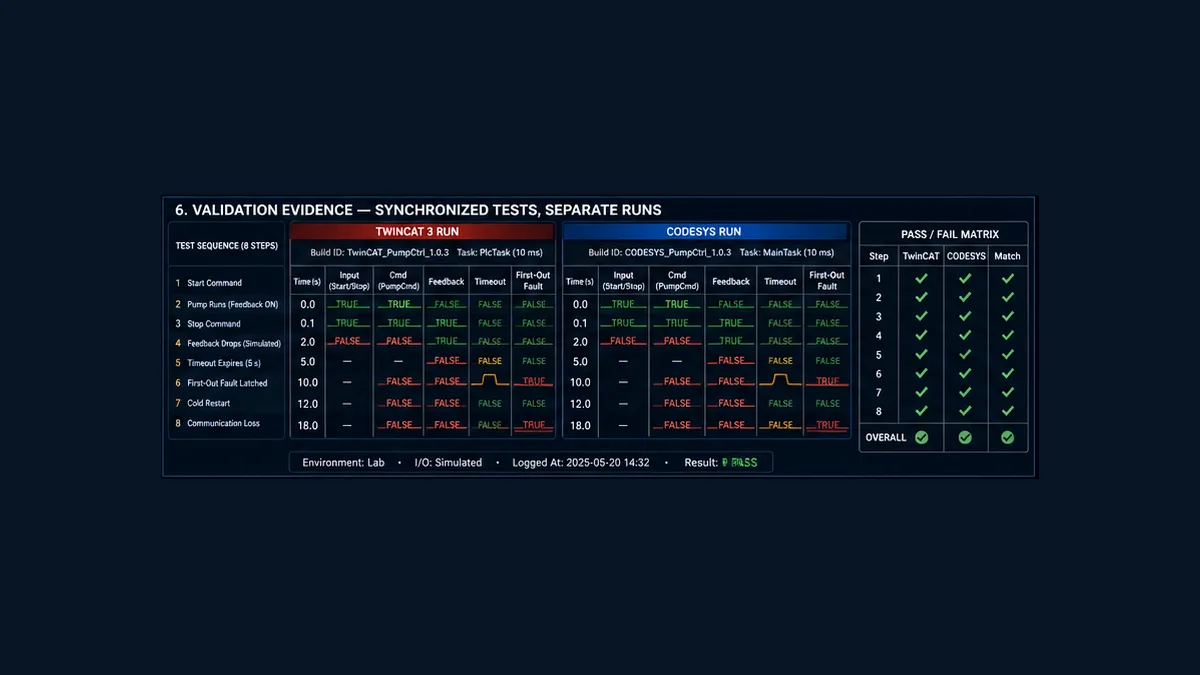The height and width of the screenshot is (675, 1200).
Task: Click the CODESYS checkmark for step 1
Action: point(965,279)
